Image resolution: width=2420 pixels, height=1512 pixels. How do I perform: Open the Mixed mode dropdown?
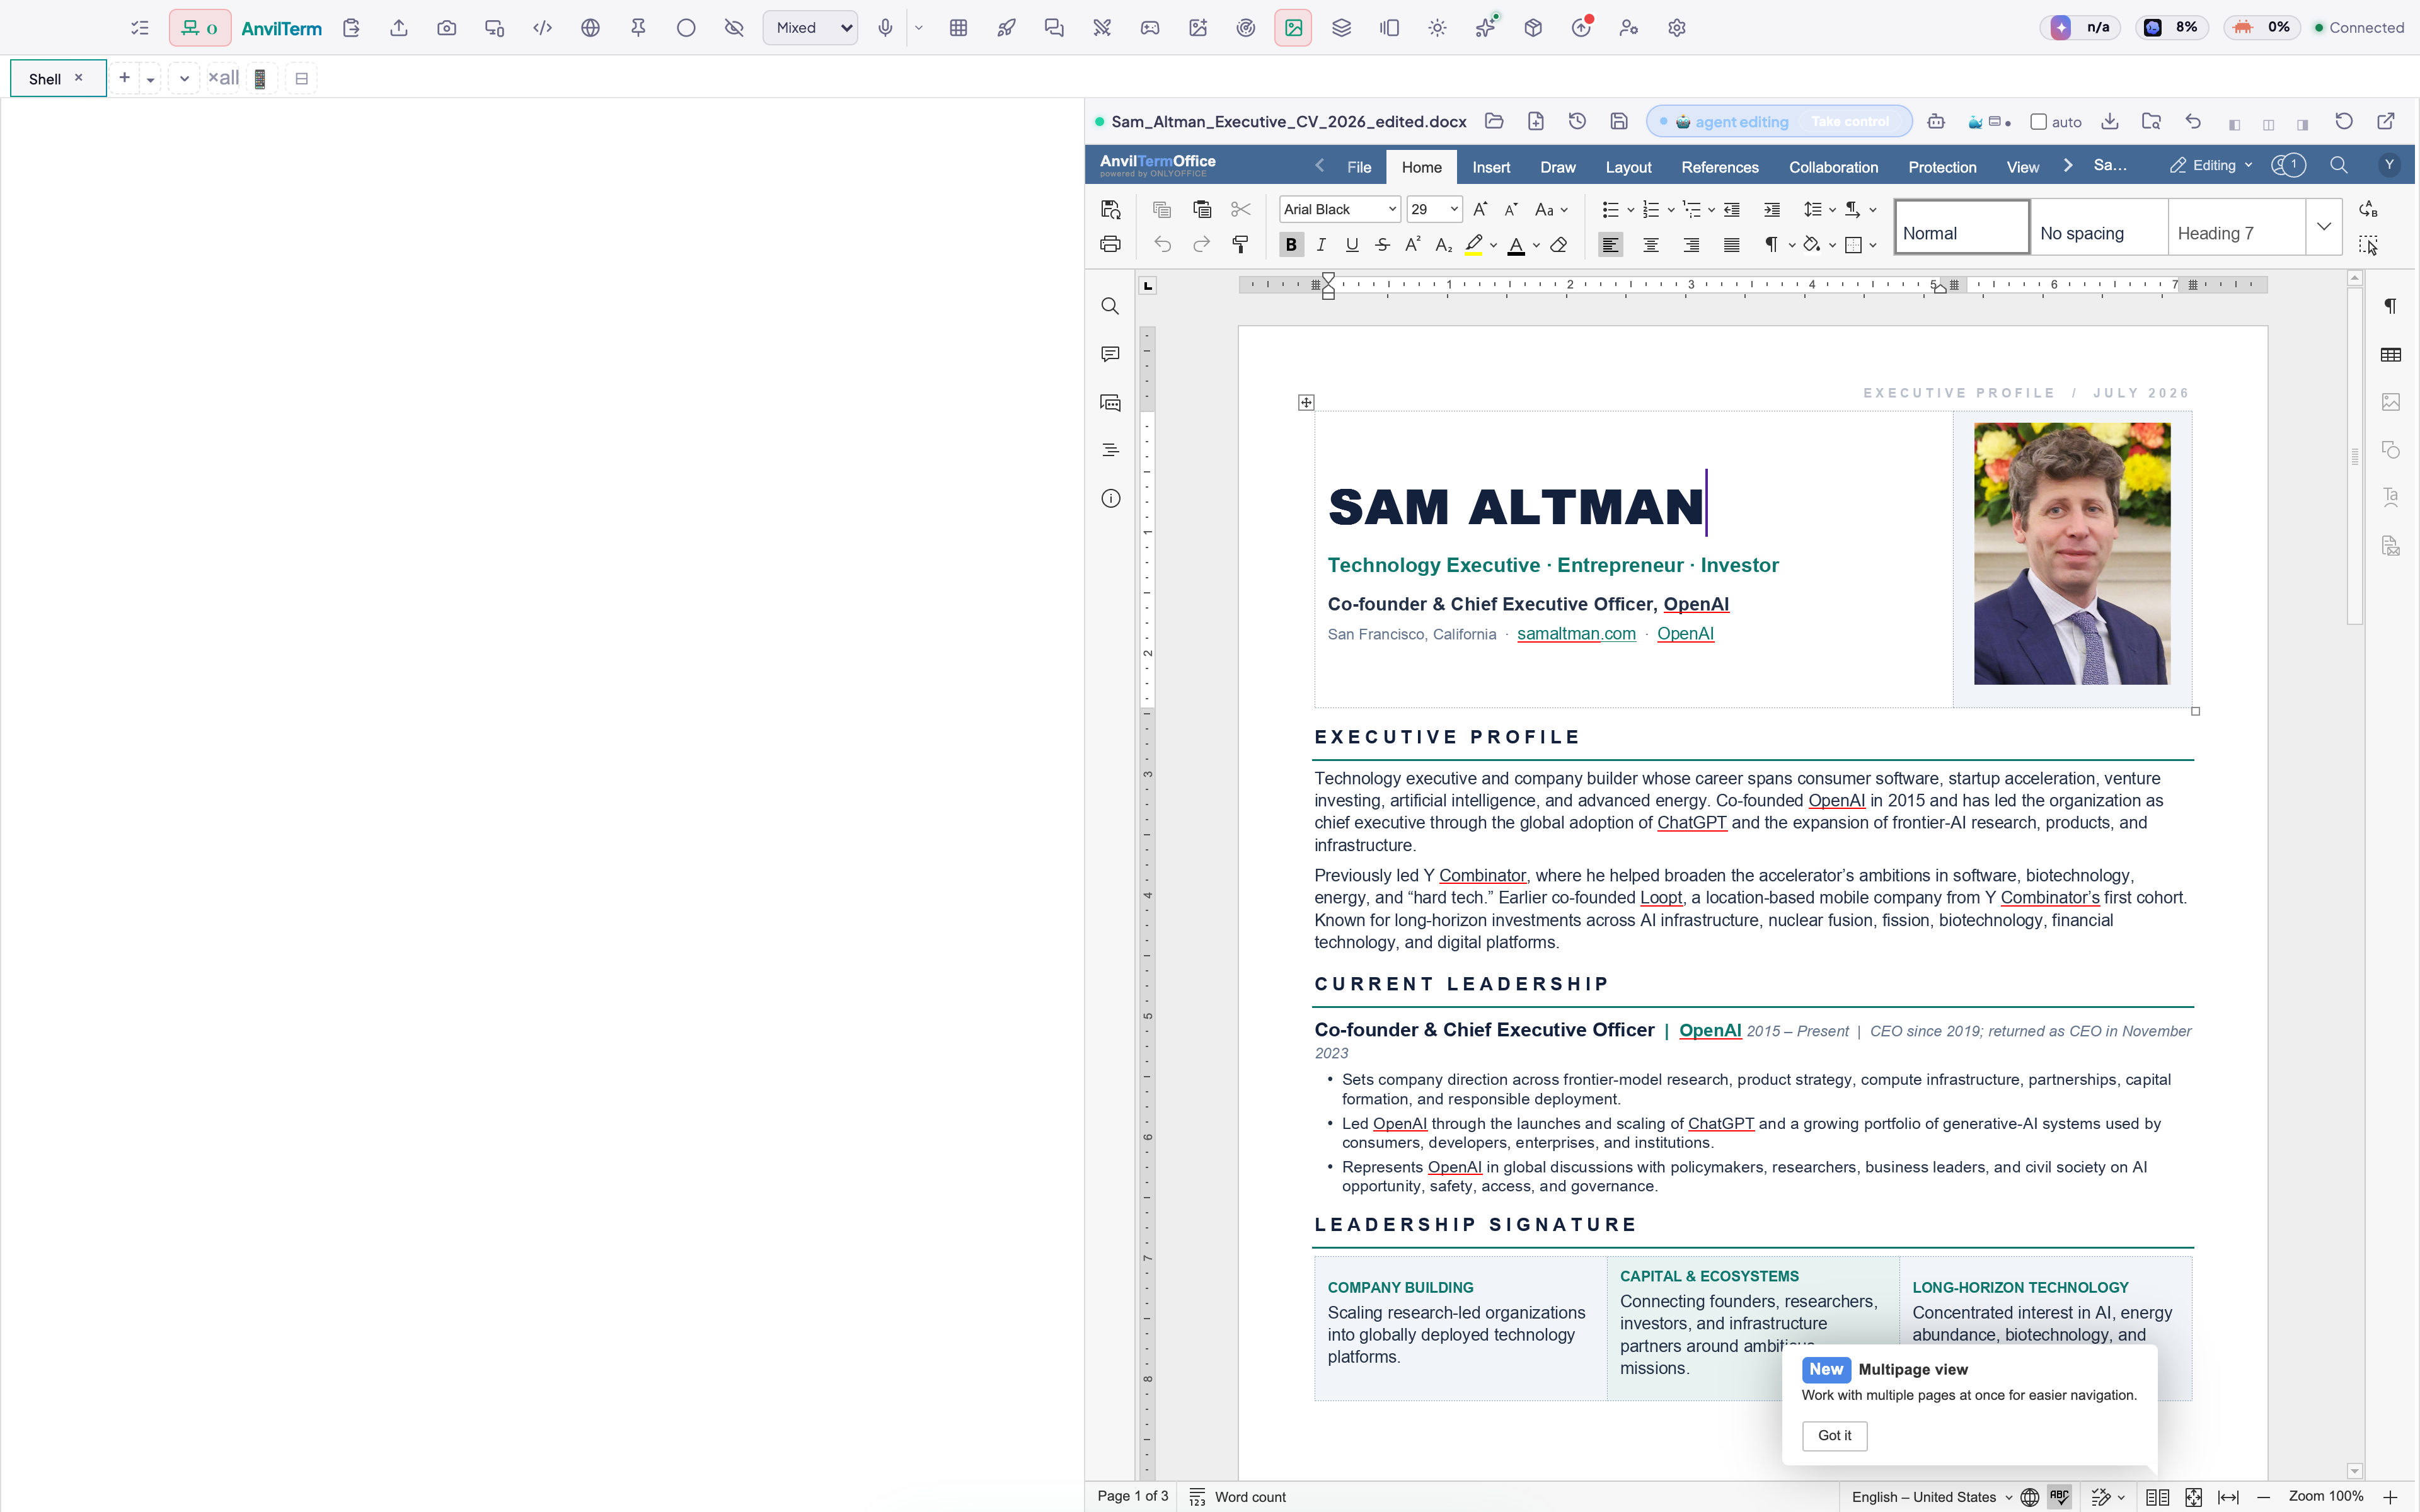click(810, 28)
